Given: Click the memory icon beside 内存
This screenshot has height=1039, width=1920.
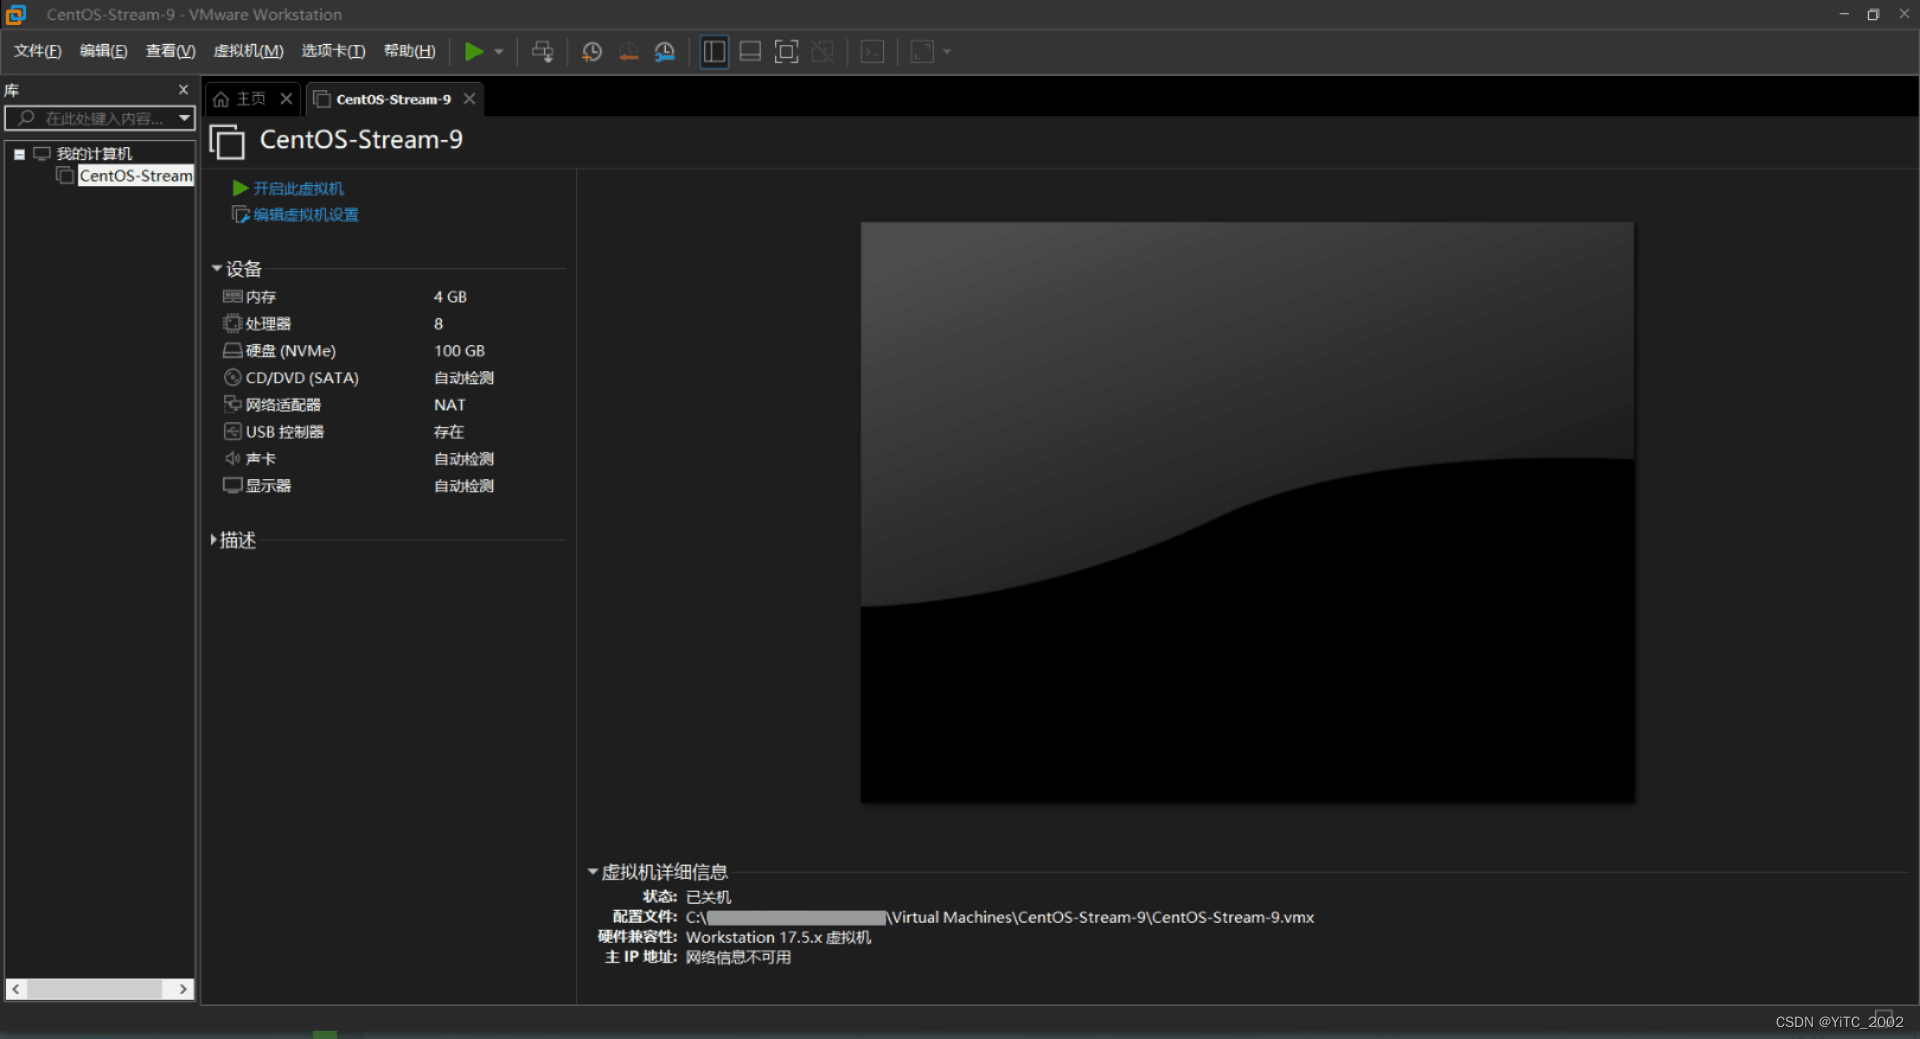Looking at the screenshot, I should (232, 296).
